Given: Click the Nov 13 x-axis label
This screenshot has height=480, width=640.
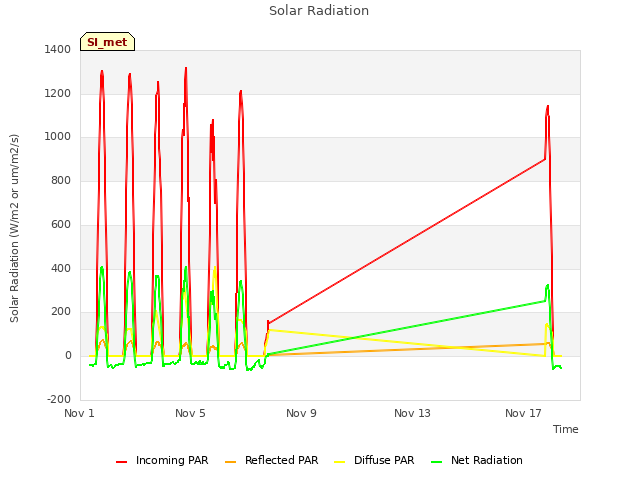Looking at the screenshot, I should point(412,413).
